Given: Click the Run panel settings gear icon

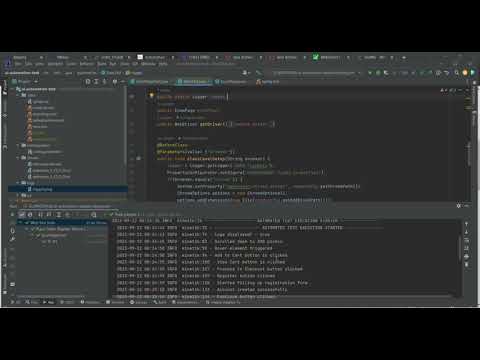Looking at the screenshot, I should (x=459, y=206).
